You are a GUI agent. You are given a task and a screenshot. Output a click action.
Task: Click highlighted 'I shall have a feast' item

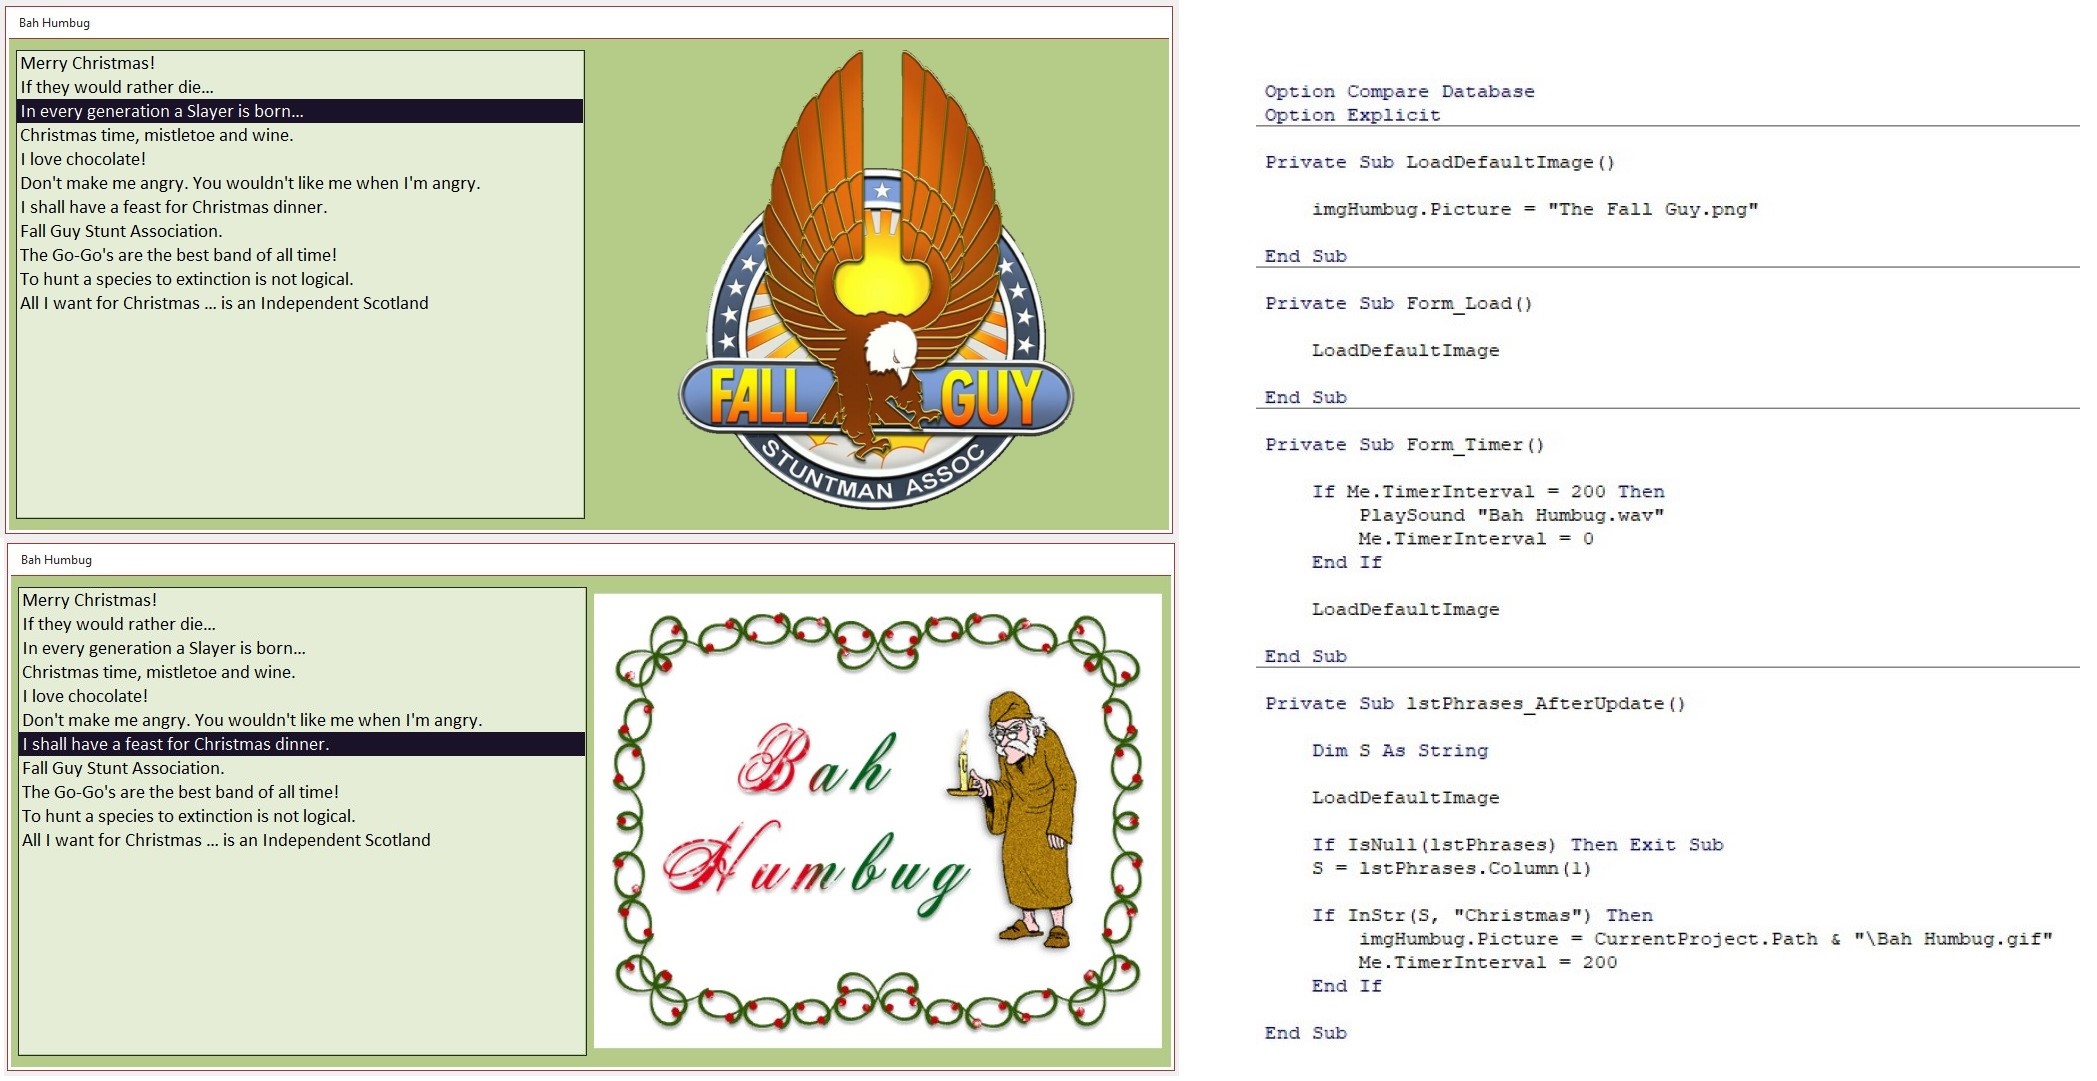[176, 744]
